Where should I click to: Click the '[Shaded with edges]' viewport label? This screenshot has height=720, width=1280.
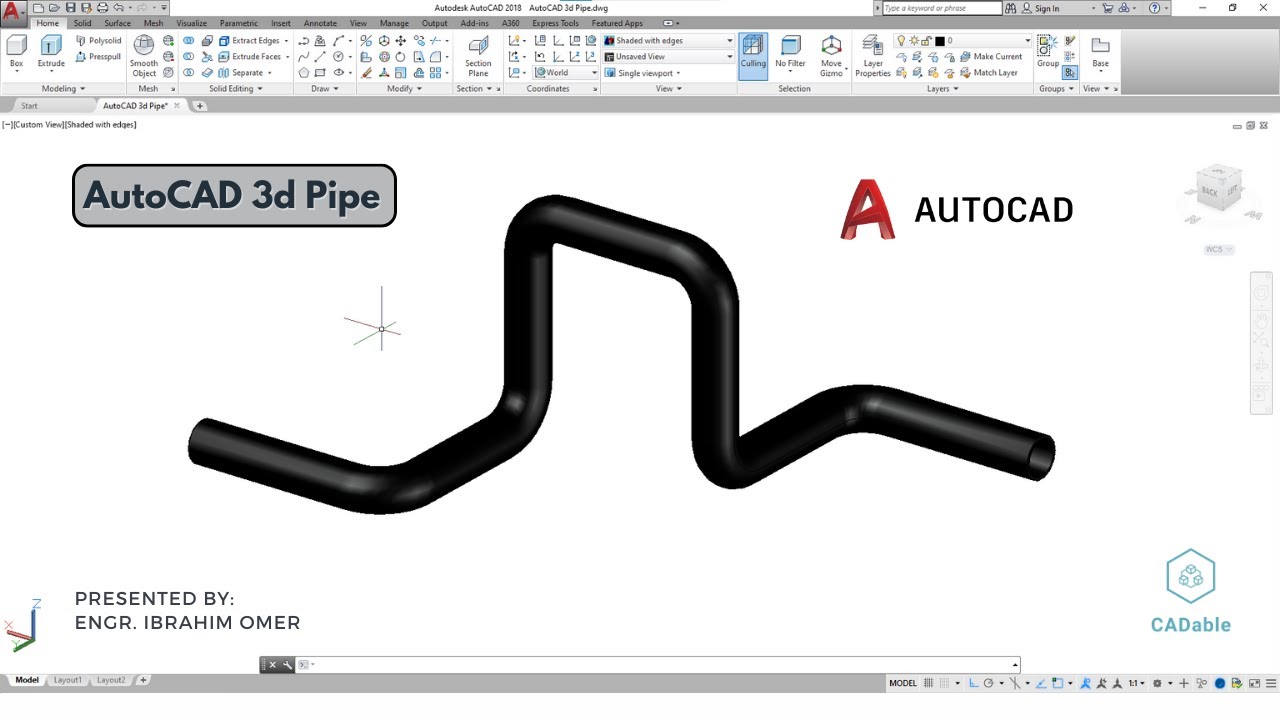pyautogui.click(x=101, y=125)
